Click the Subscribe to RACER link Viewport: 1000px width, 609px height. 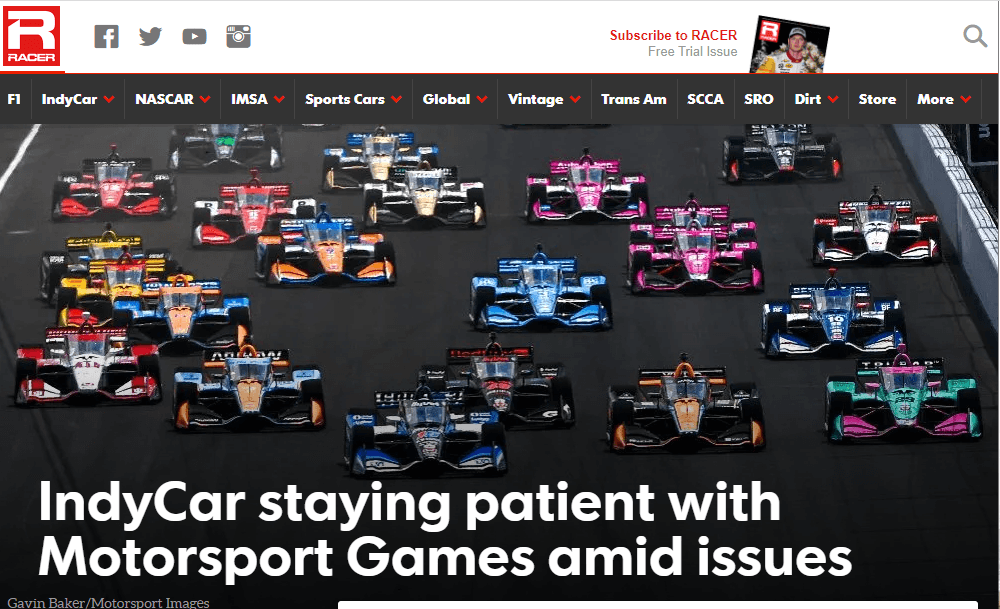click(673, 35)
